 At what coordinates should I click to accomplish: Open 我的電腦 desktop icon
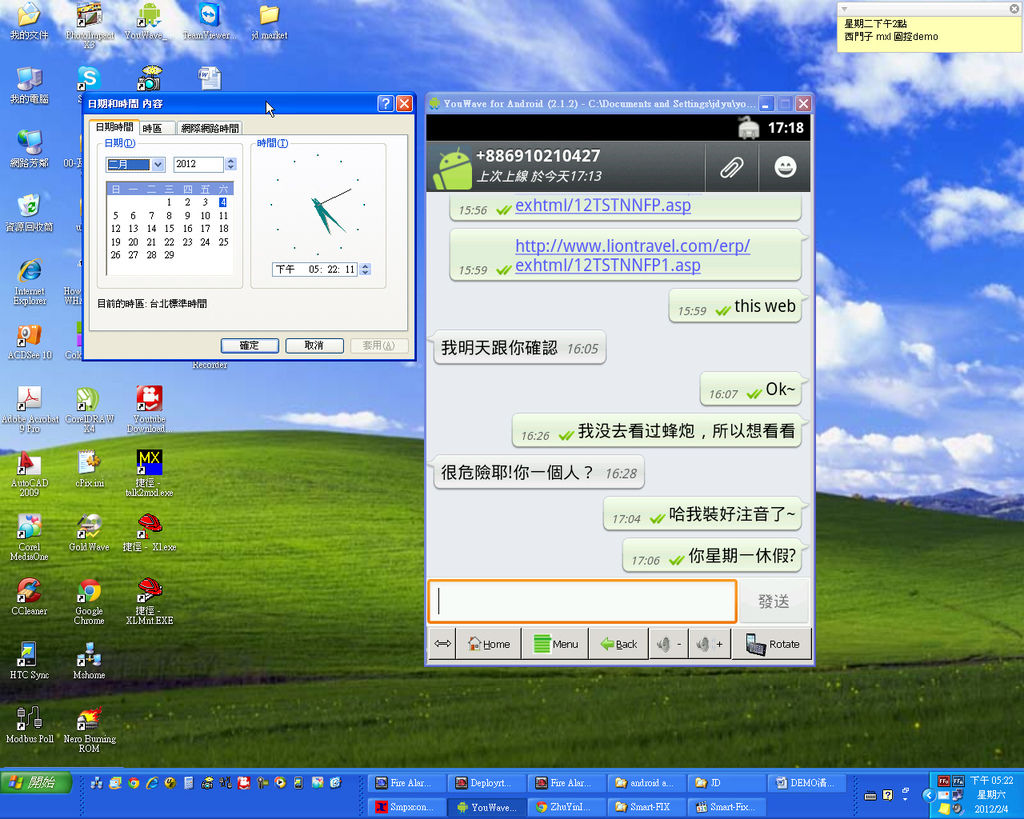pyautogui.click(x=29, y=86)
